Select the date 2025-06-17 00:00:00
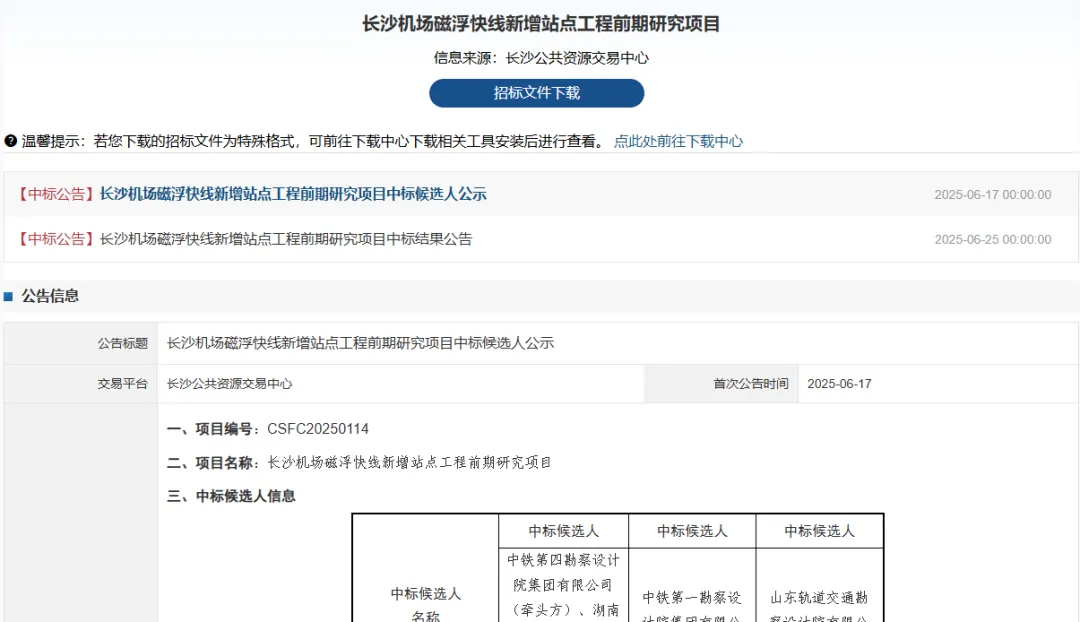Screen dimensions: 1080x622 click(x=993, y=195)
